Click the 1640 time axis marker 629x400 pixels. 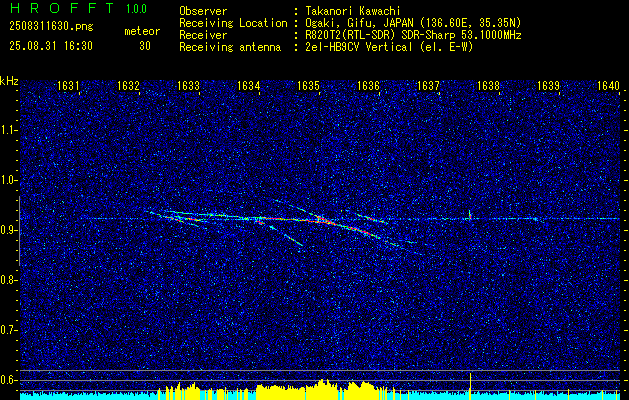click(609, 85)
